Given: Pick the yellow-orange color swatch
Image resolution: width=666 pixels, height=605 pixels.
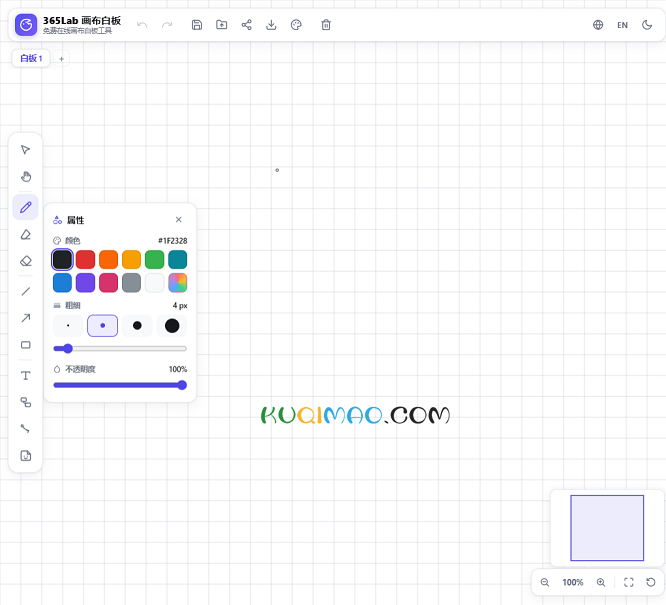Looking at the screenshot, I should point(131,260).
